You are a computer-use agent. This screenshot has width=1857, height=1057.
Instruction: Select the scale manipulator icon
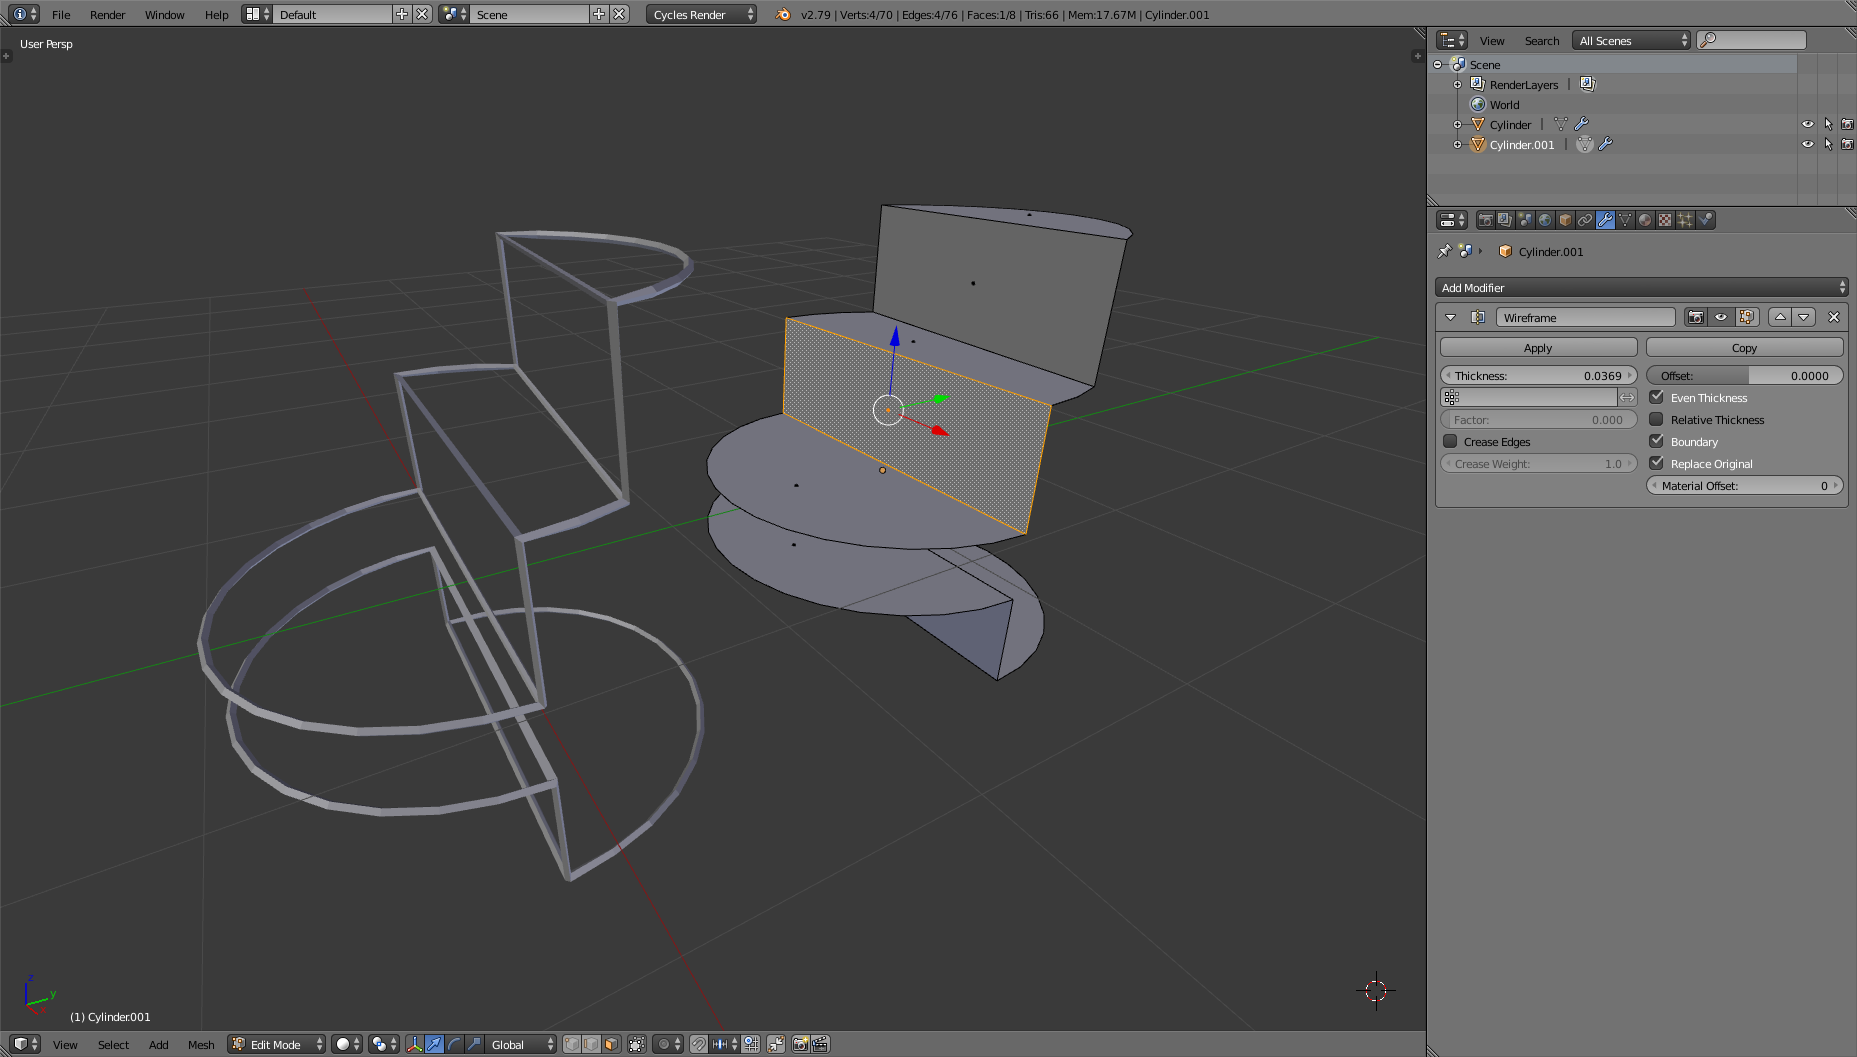point(474,1044)
